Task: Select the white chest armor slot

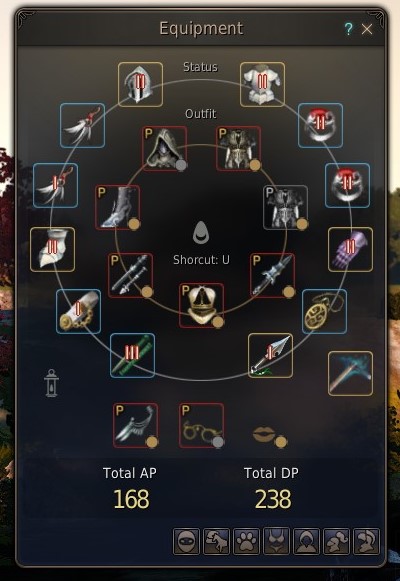Action: (262, 84)
